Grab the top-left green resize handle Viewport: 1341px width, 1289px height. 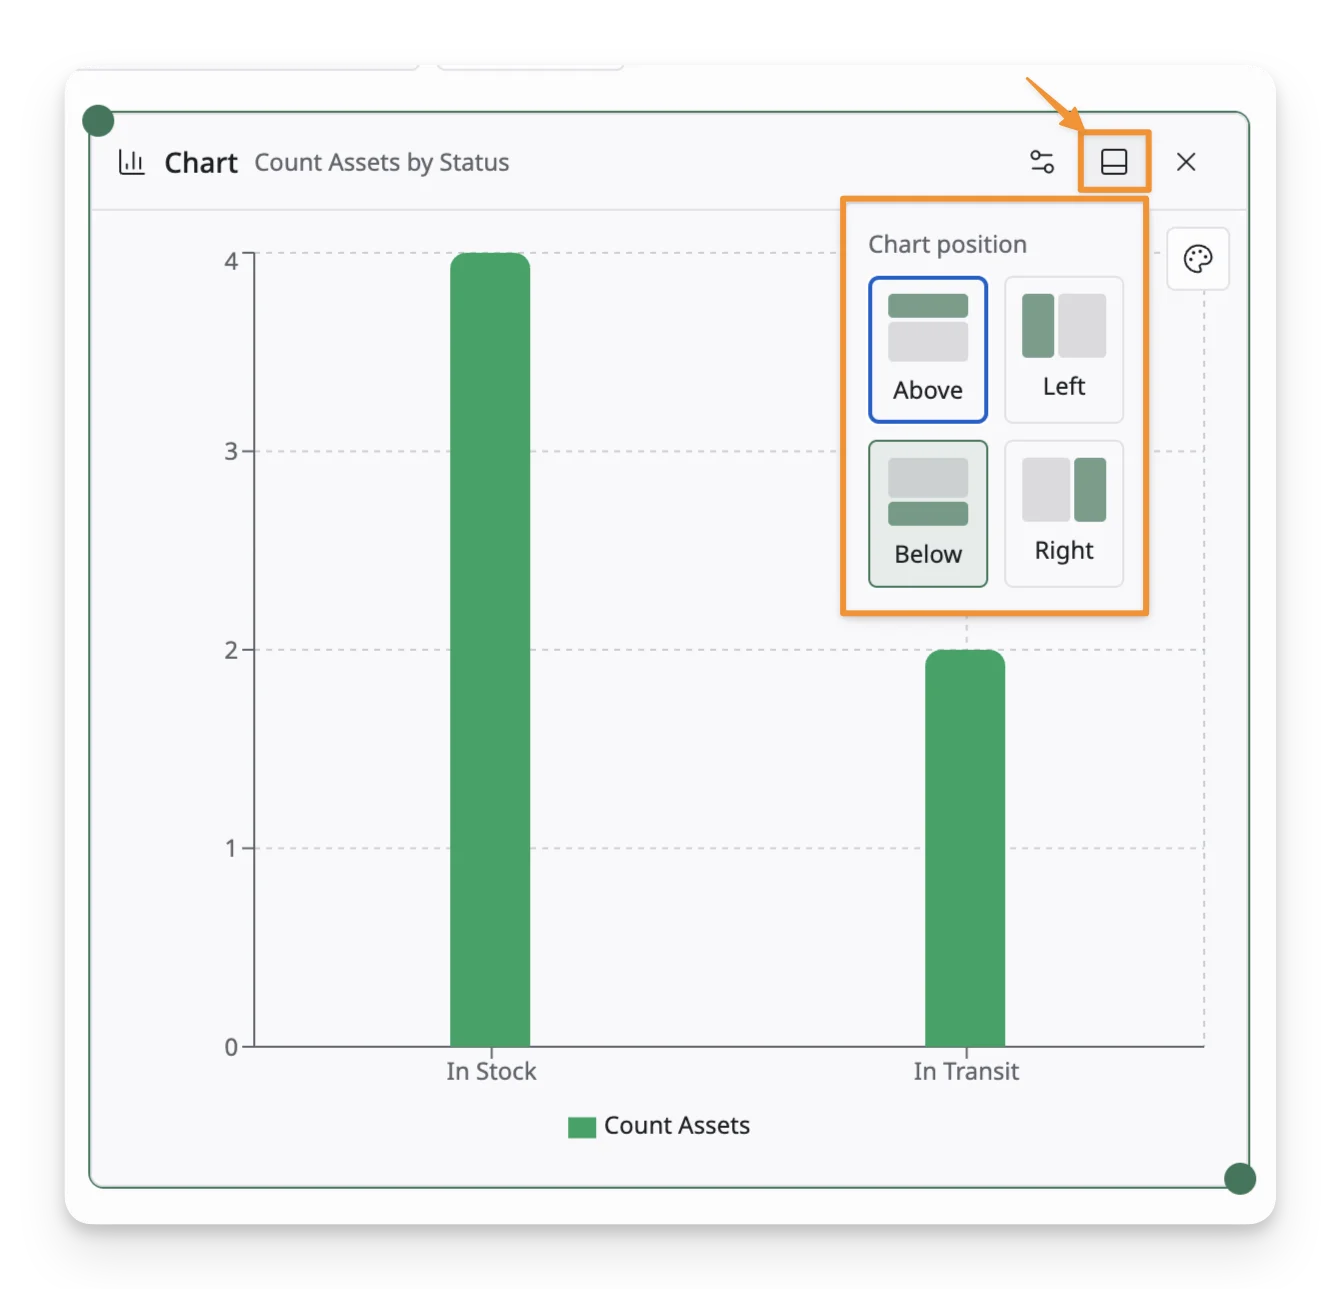98,121
